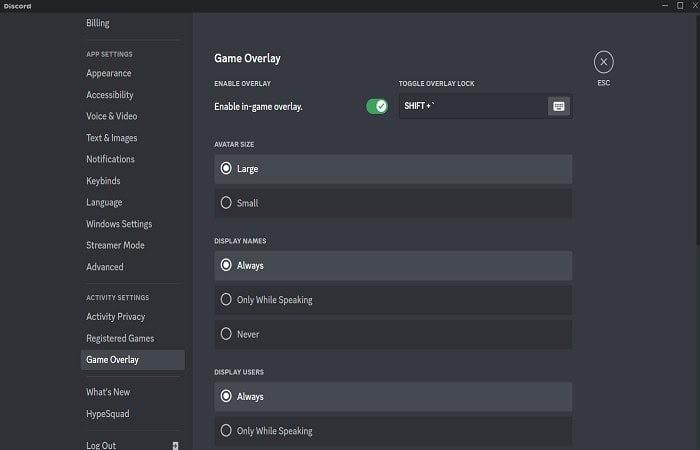Screen dimensions: 700x450
Task: Click the keyboard icon to record keybind
Action: click(x=558, y=106)
